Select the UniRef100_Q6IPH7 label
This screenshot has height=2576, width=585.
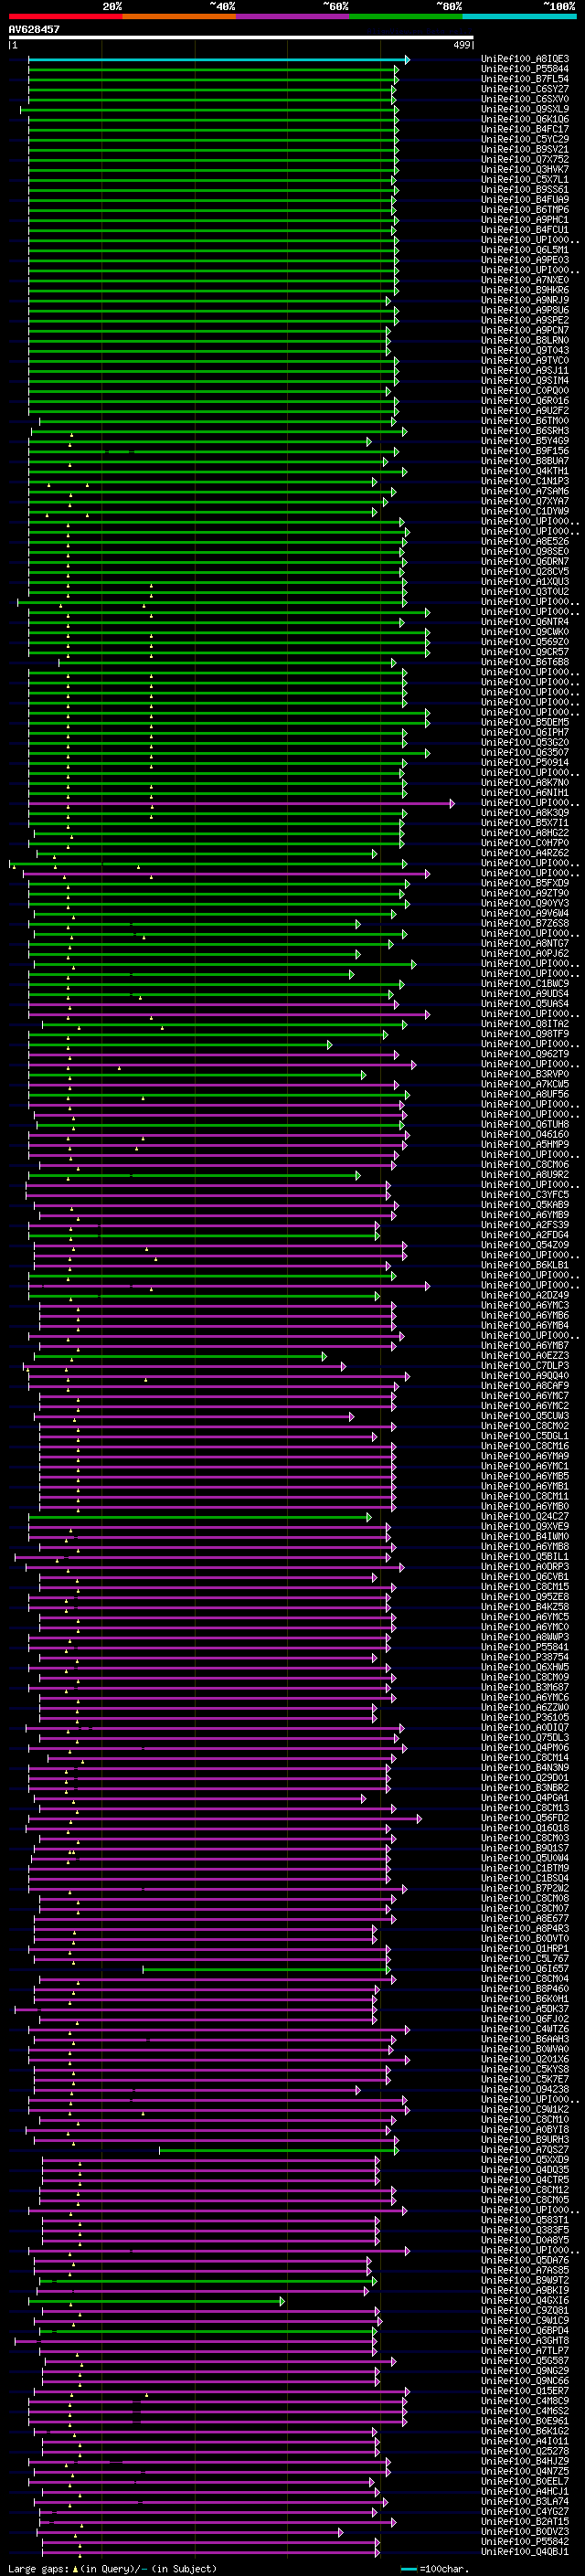point(525,732)
